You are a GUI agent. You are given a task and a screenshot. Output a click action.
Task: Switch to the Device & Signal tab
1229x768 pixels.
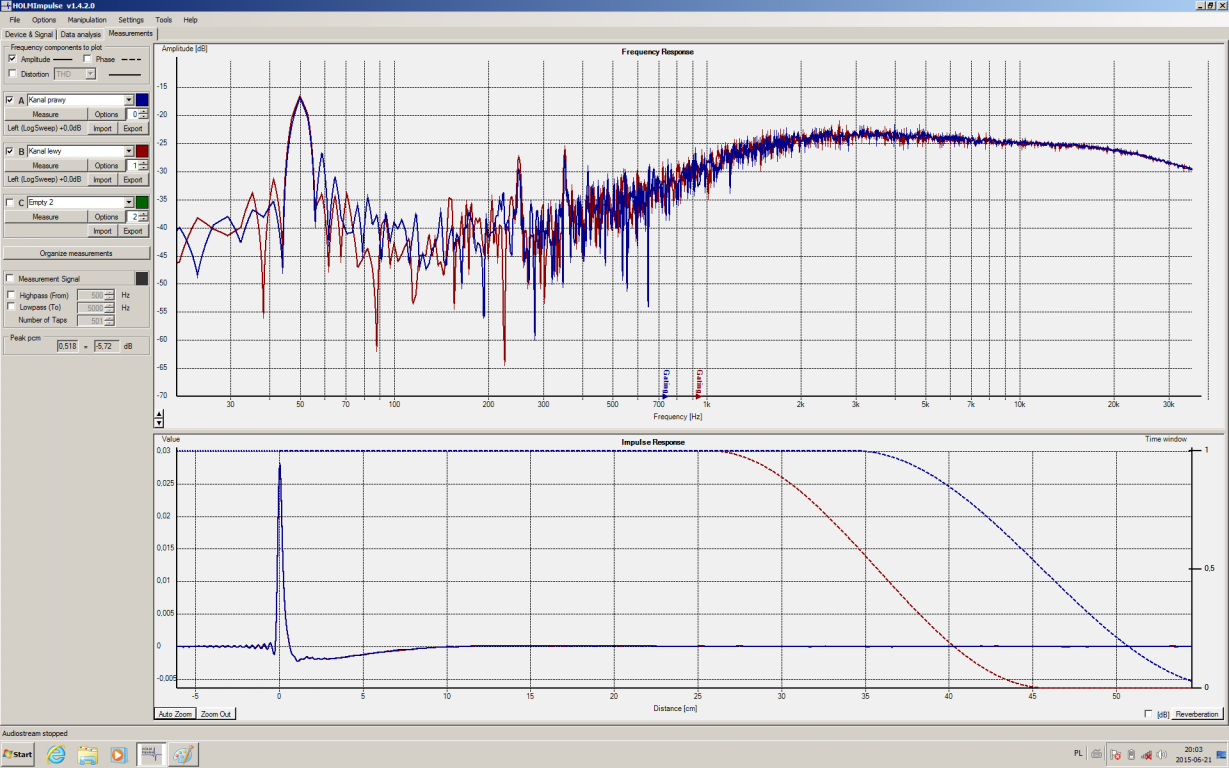29,34
